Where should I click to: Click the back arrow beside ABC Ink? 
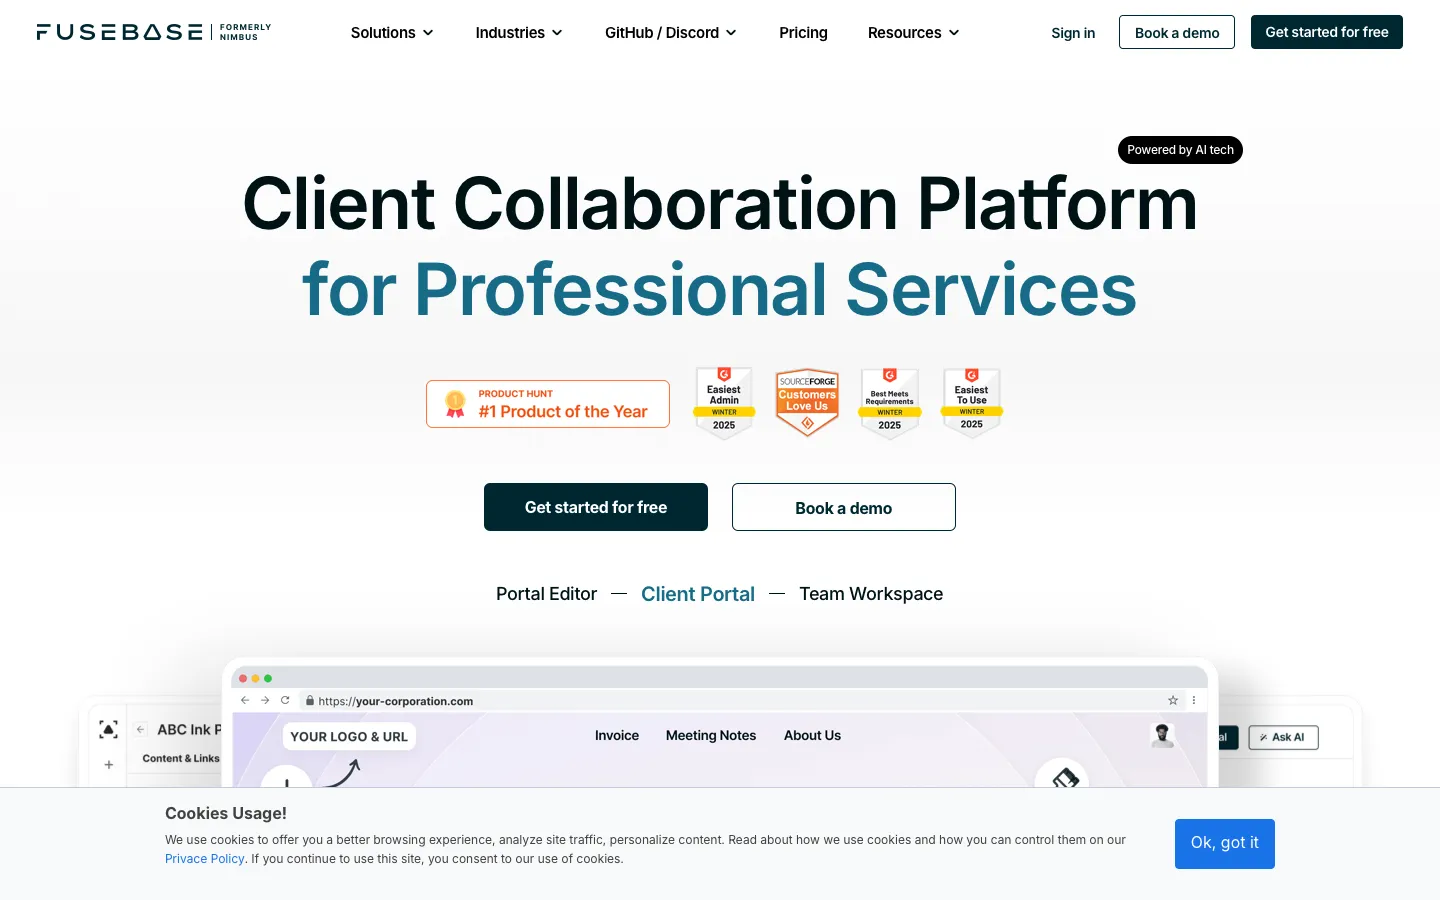141,730
